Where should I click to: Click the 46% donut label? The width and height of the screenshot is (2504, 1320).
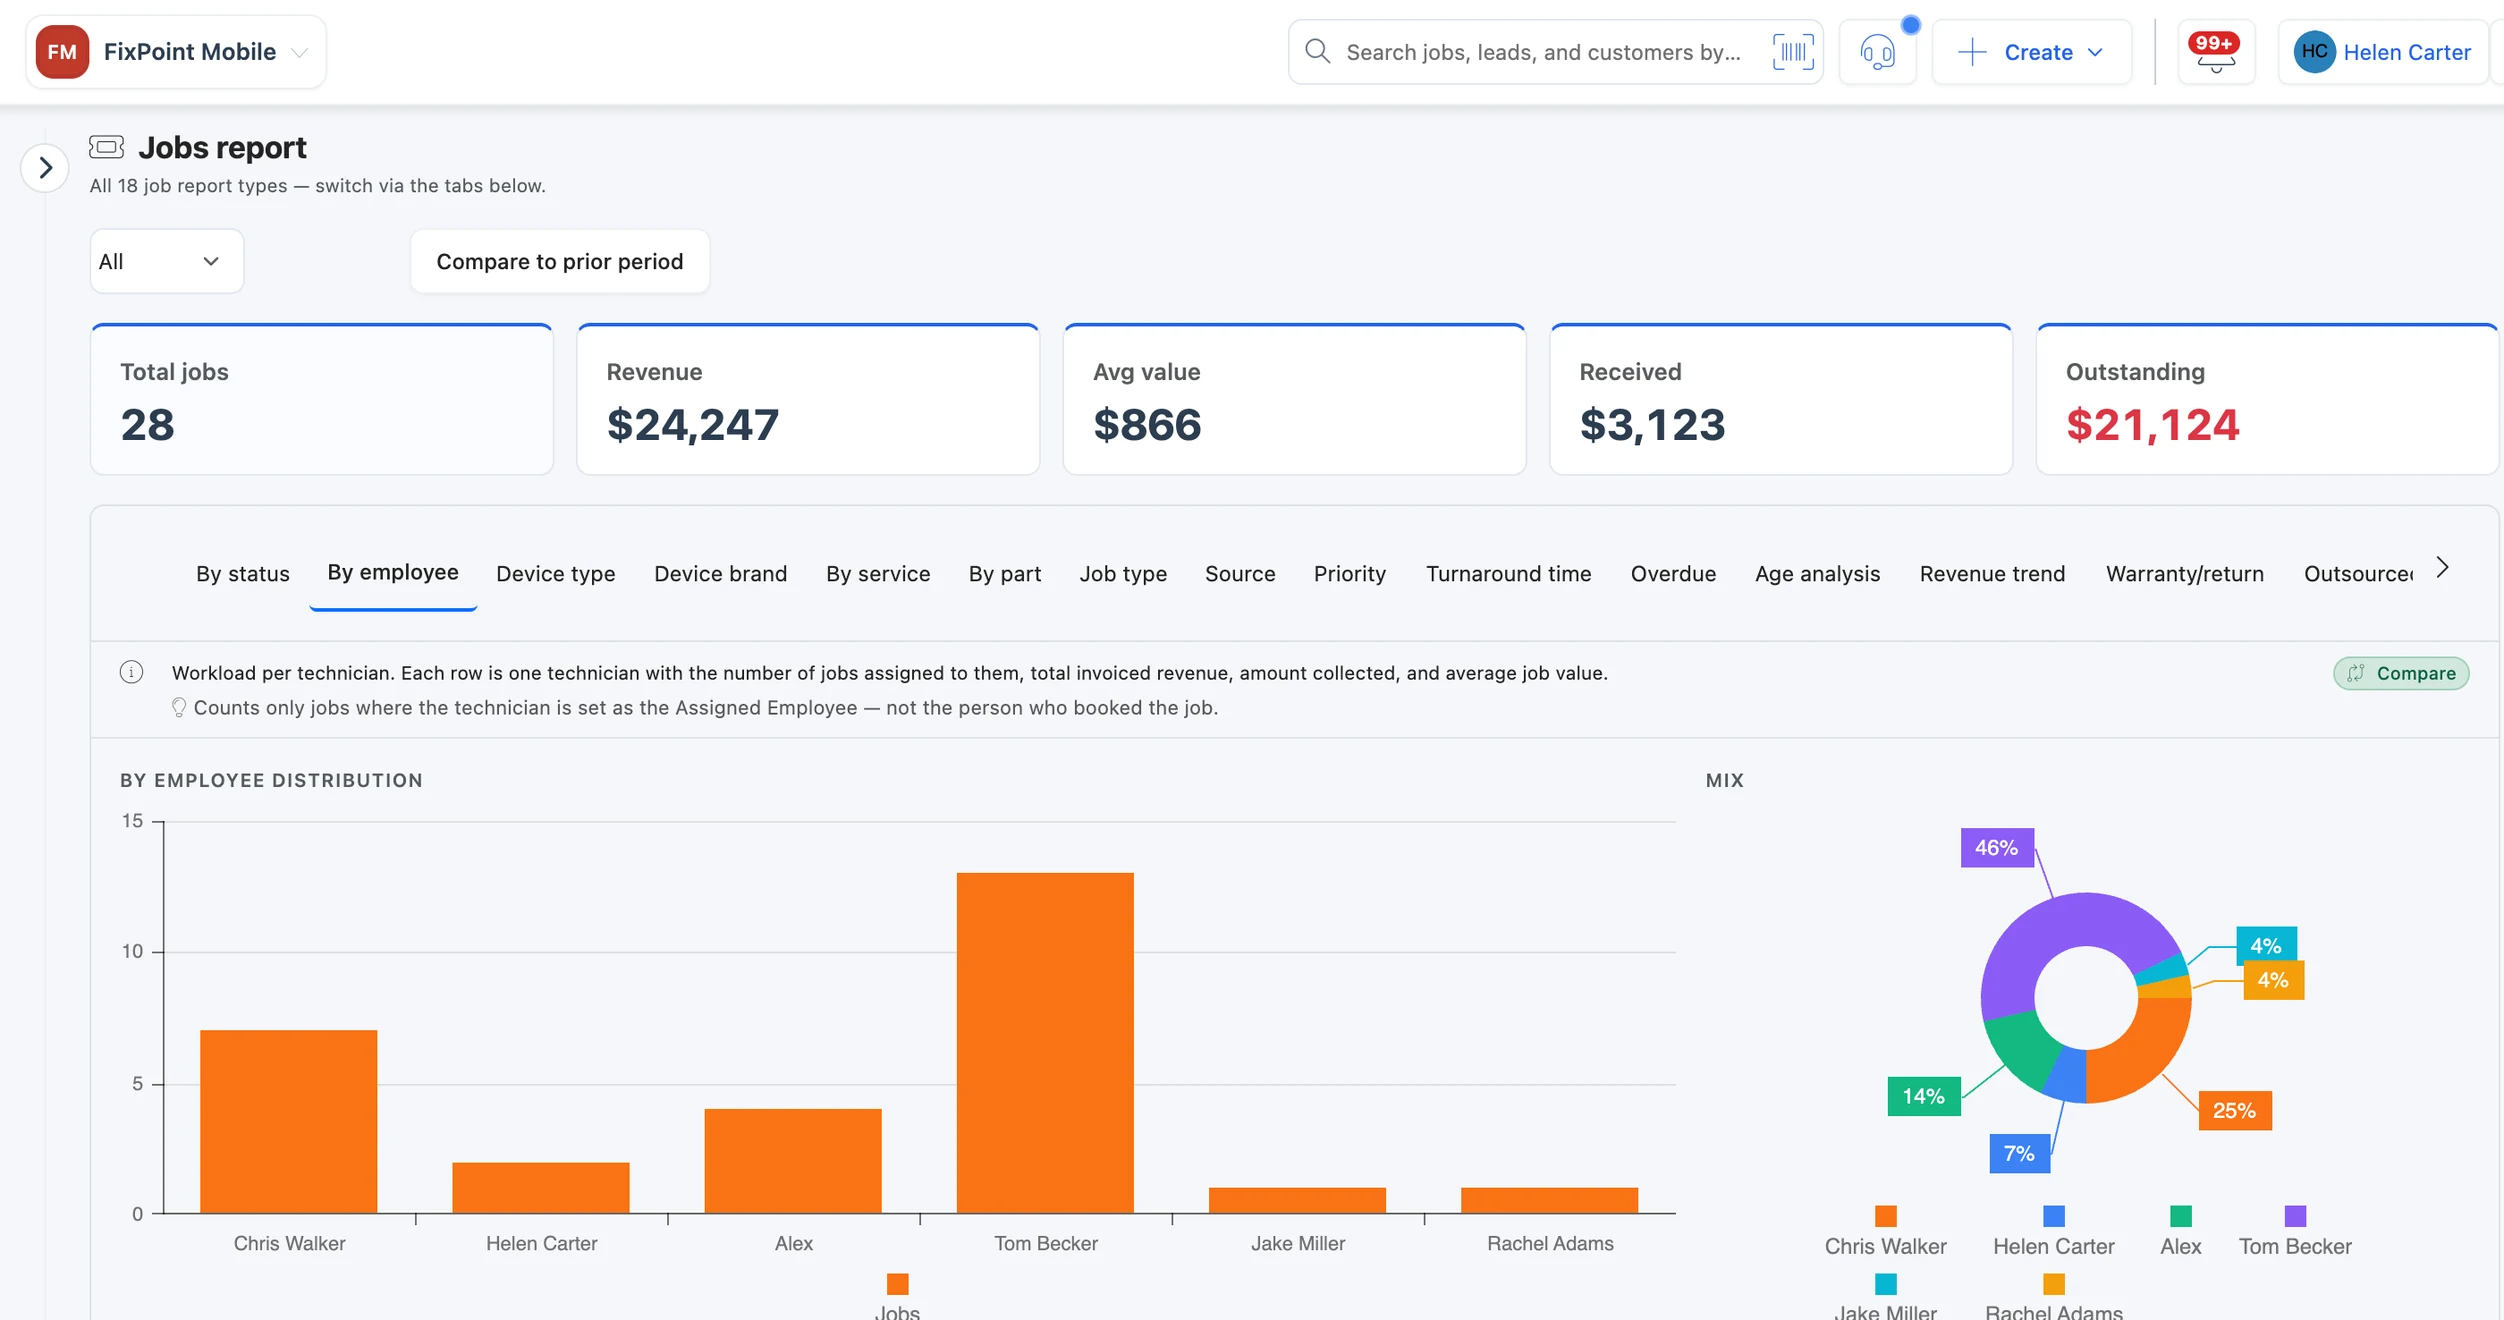click(x=1997, y=848)
